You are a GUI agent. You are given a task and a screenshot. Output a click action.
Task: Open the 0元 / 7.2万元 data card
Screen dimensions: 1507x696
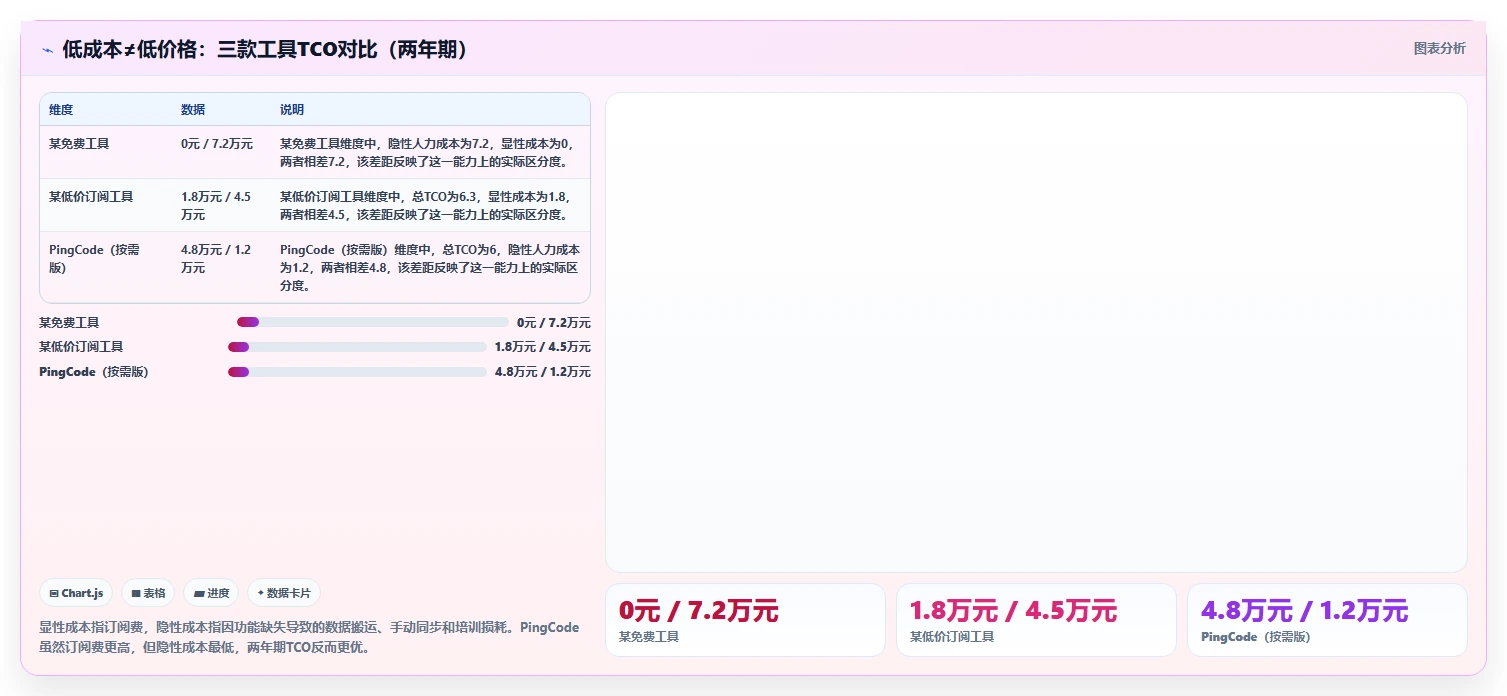(745, 620)
